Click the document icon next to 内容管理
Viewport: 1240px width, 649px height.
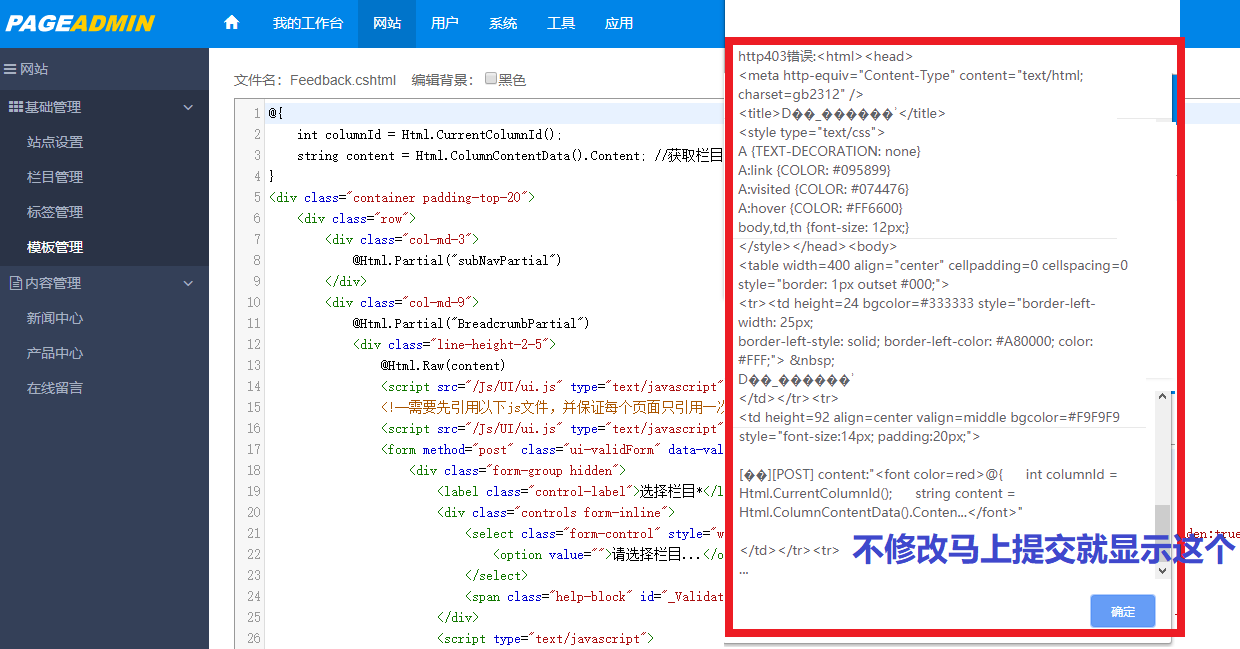[x=16, y=283]
